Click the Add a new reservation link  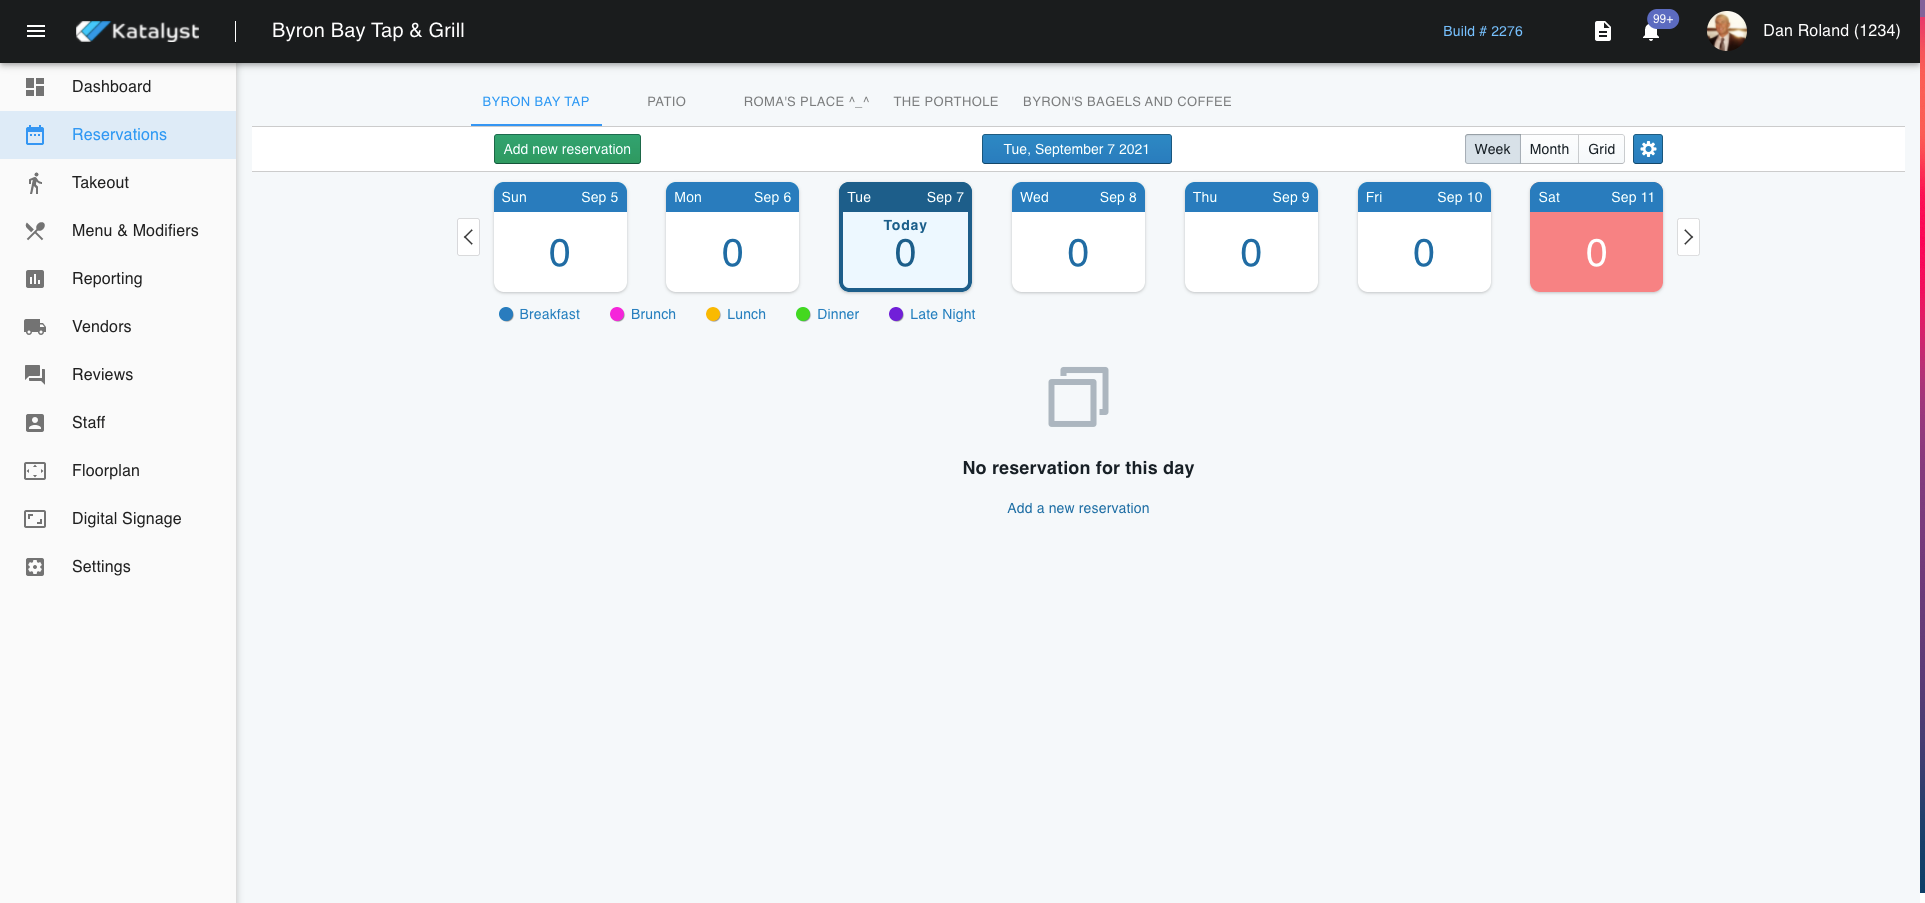click(1078, 508)
